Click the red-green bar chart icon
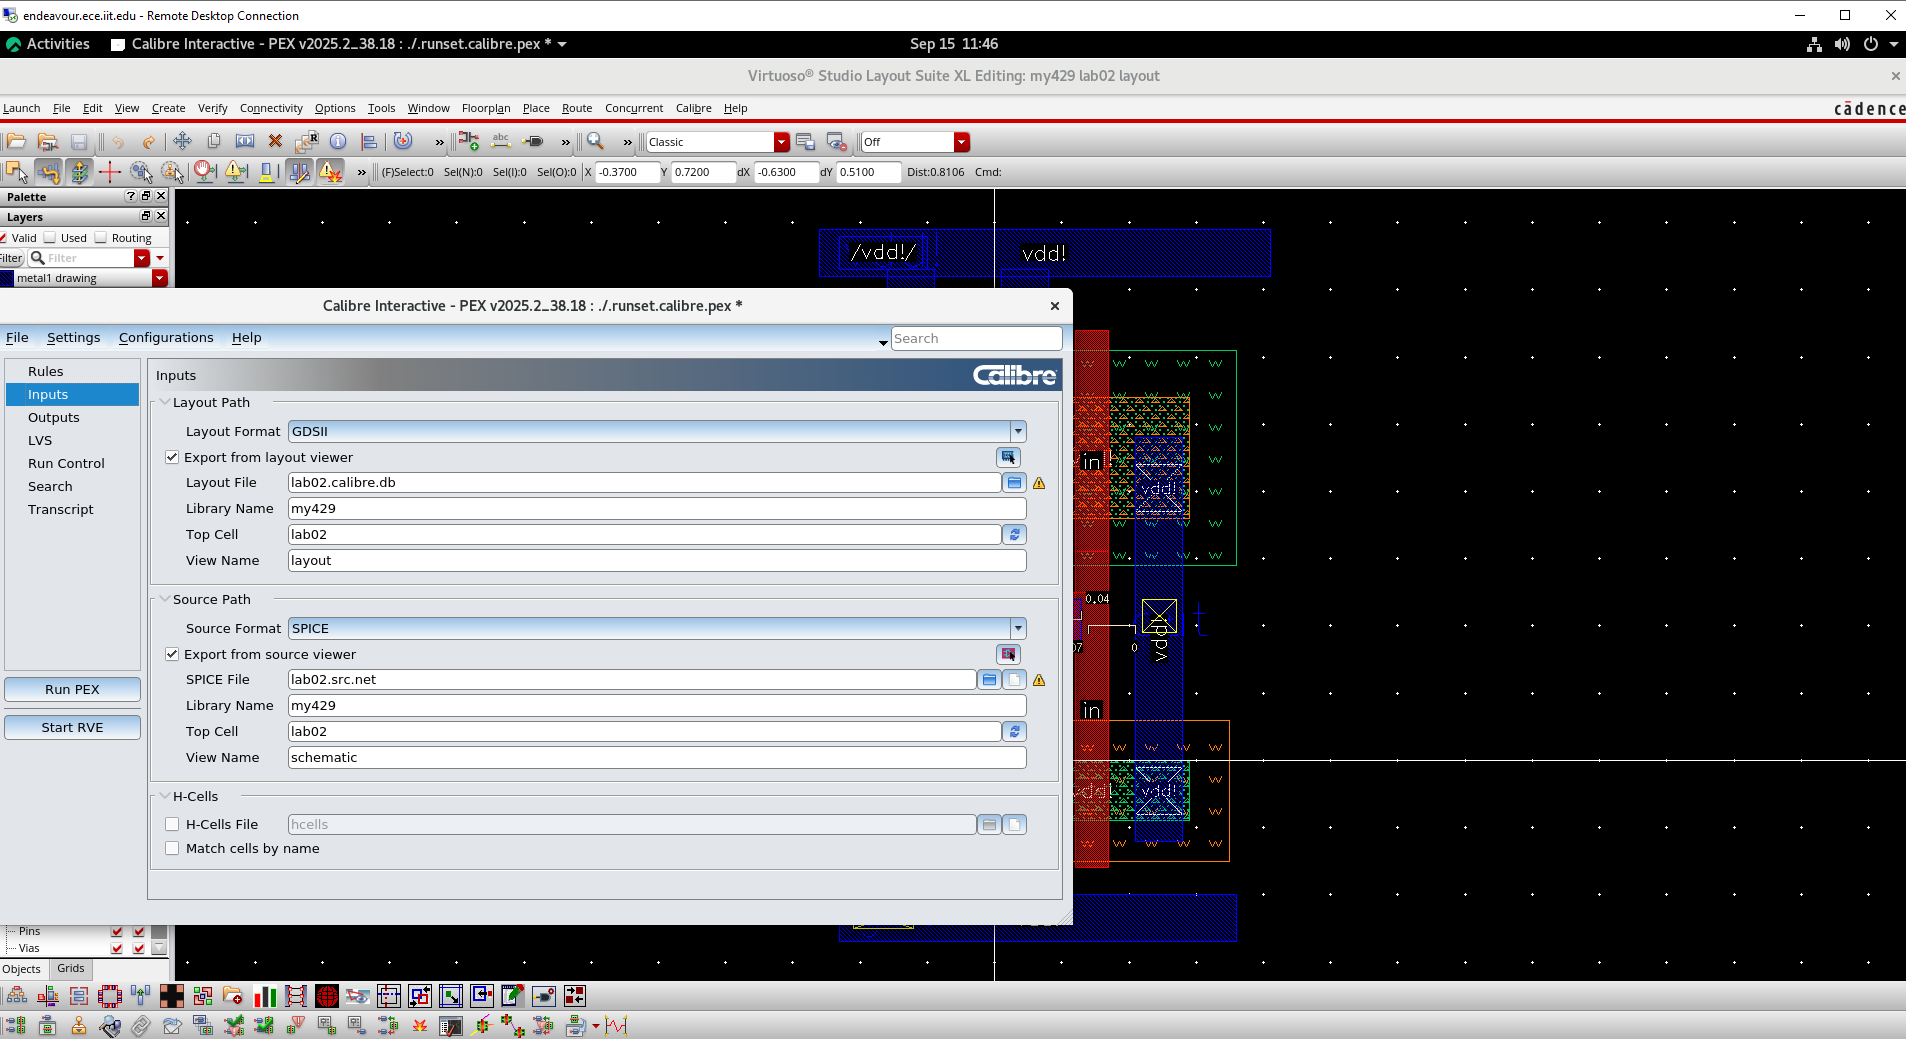This screenshot has height=1039, width=1906. click(x=265, y=996)
